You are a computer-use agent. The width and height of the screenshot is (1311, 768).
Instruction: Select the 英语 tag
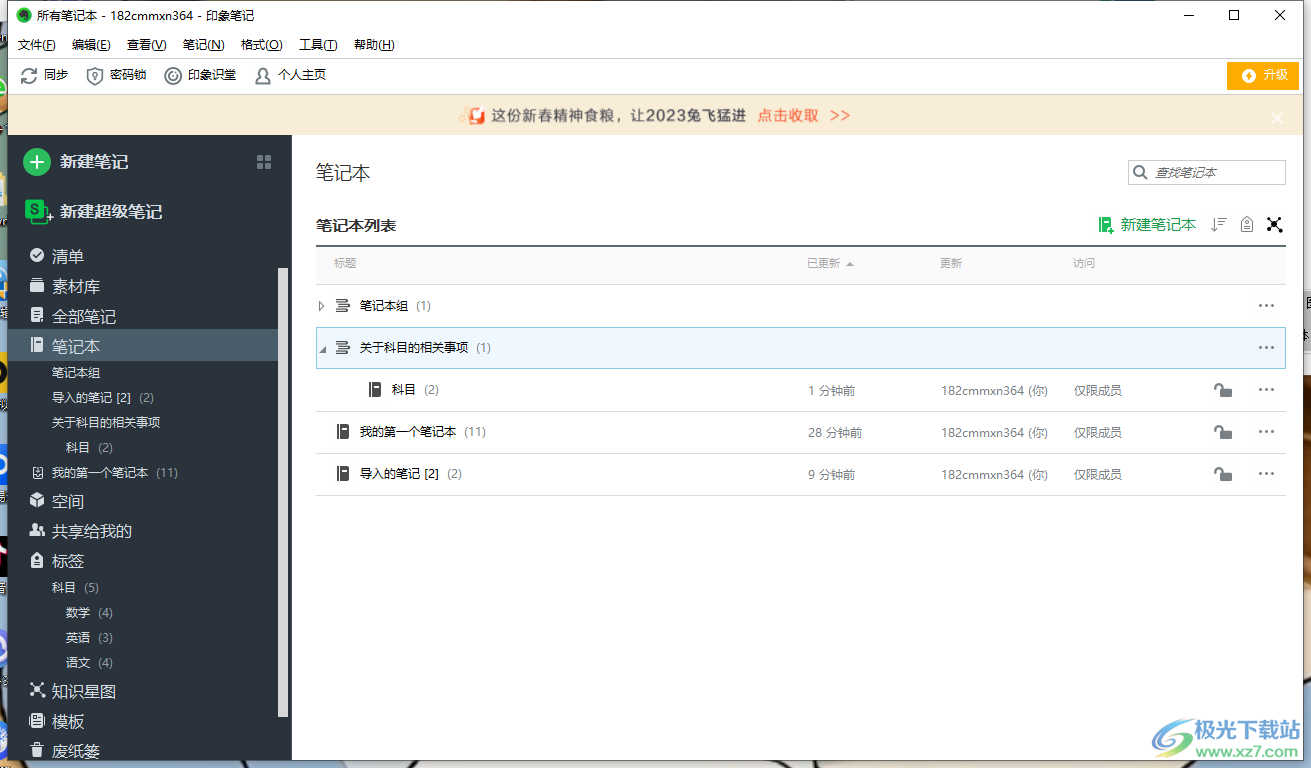coord(89,638)
